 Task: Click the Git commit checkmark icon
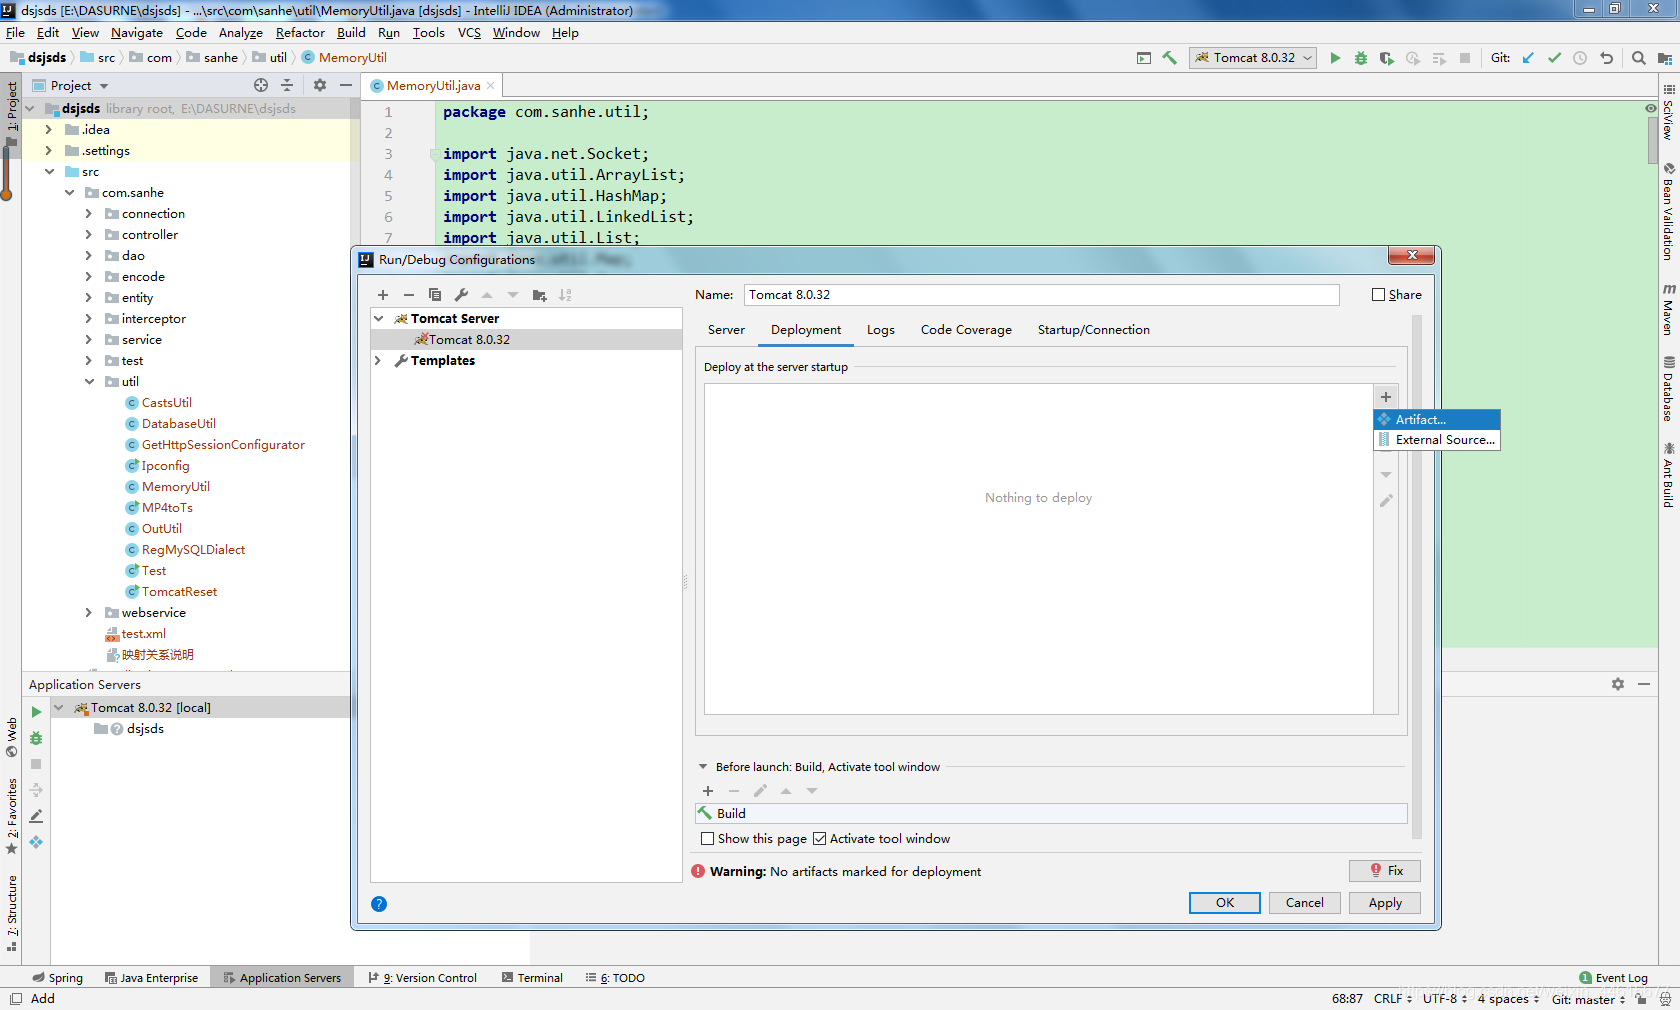tap(1554, 58)
